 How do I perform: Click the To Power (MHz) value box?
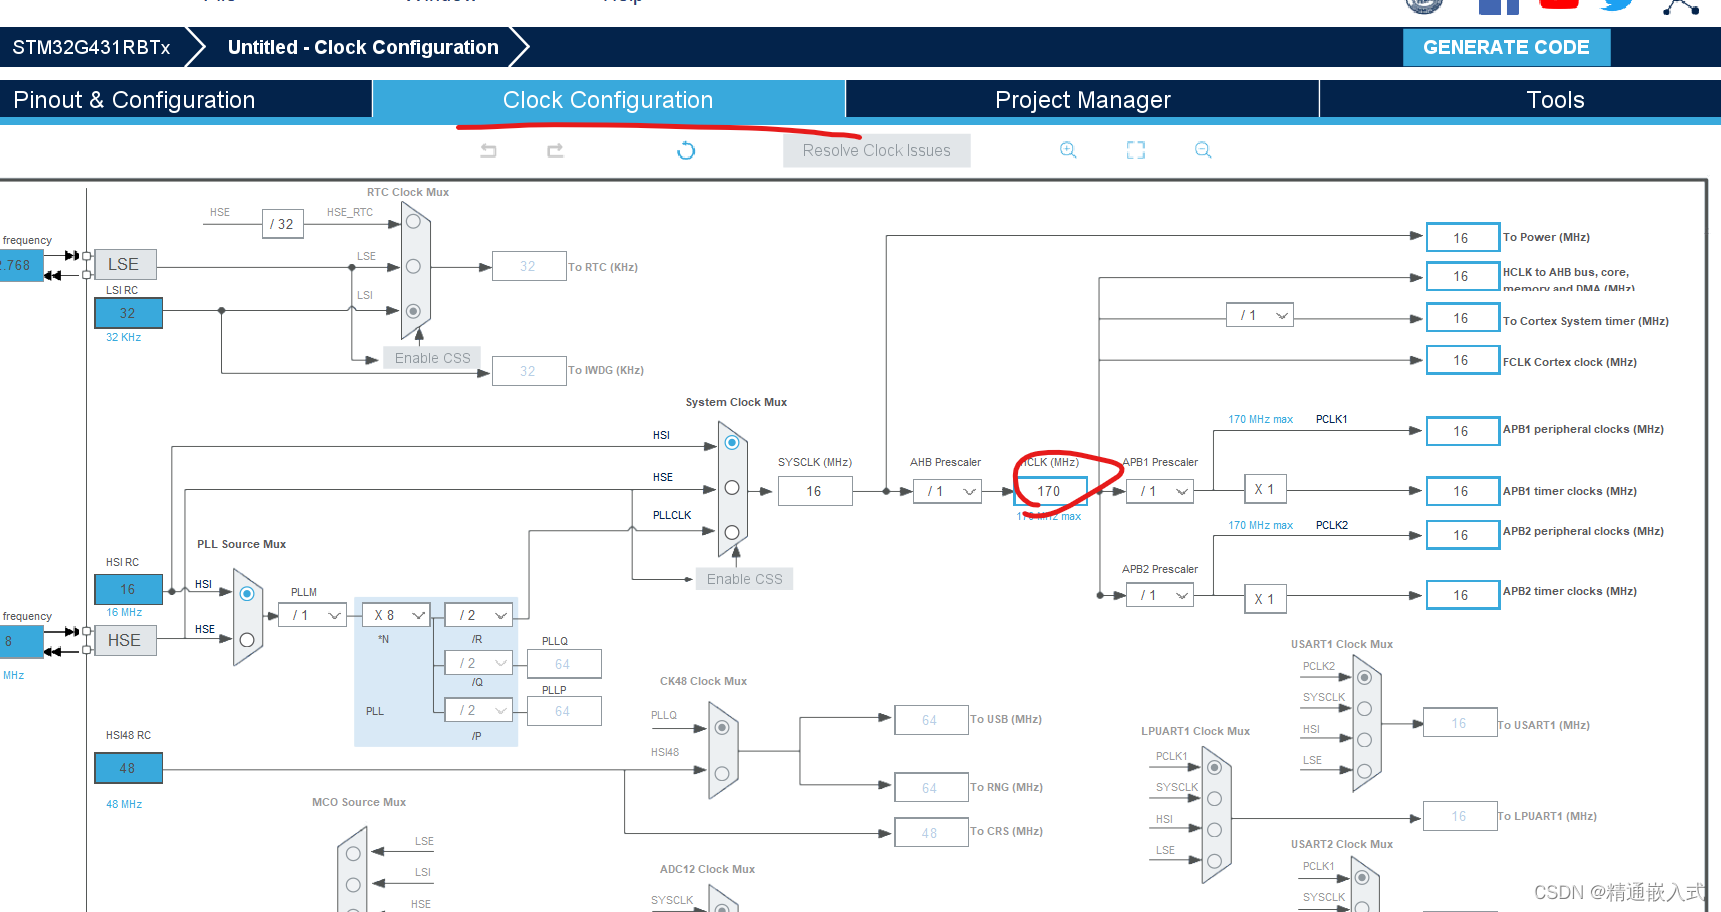[x=1463, y=238]
